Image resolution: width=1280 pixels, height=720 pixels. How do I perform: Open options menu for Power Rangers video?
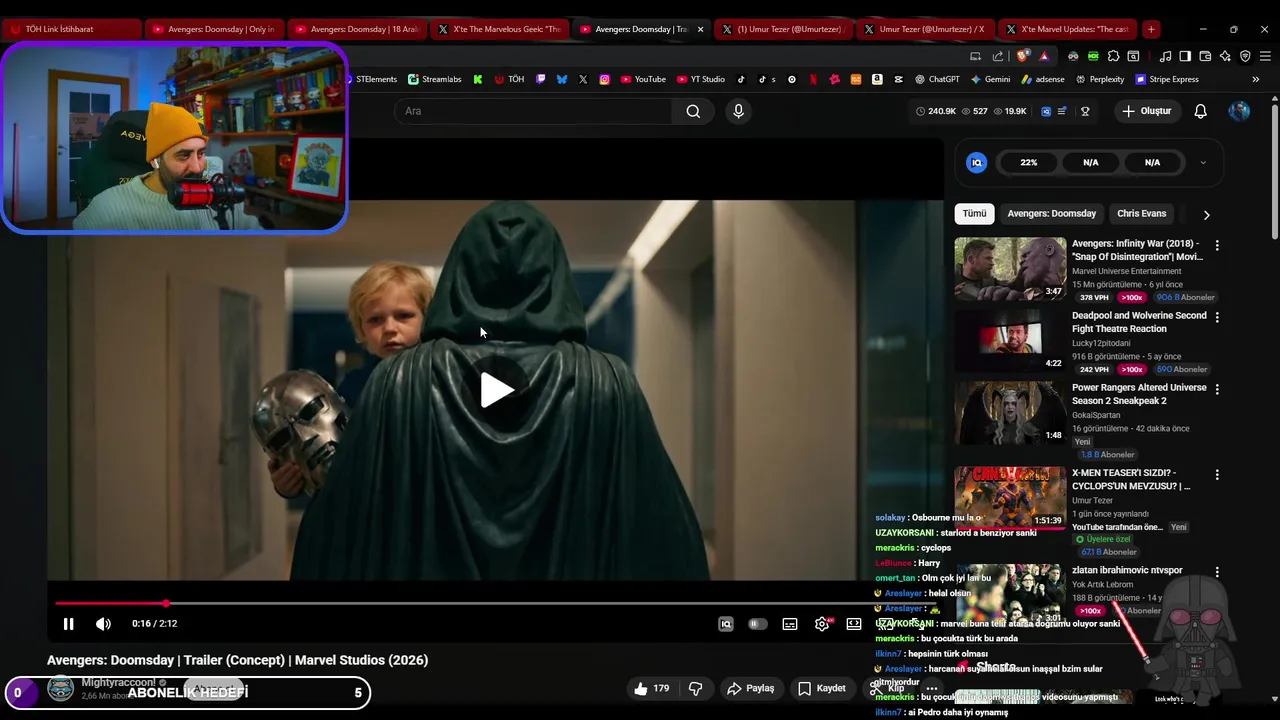click(x=1217, y=388)
